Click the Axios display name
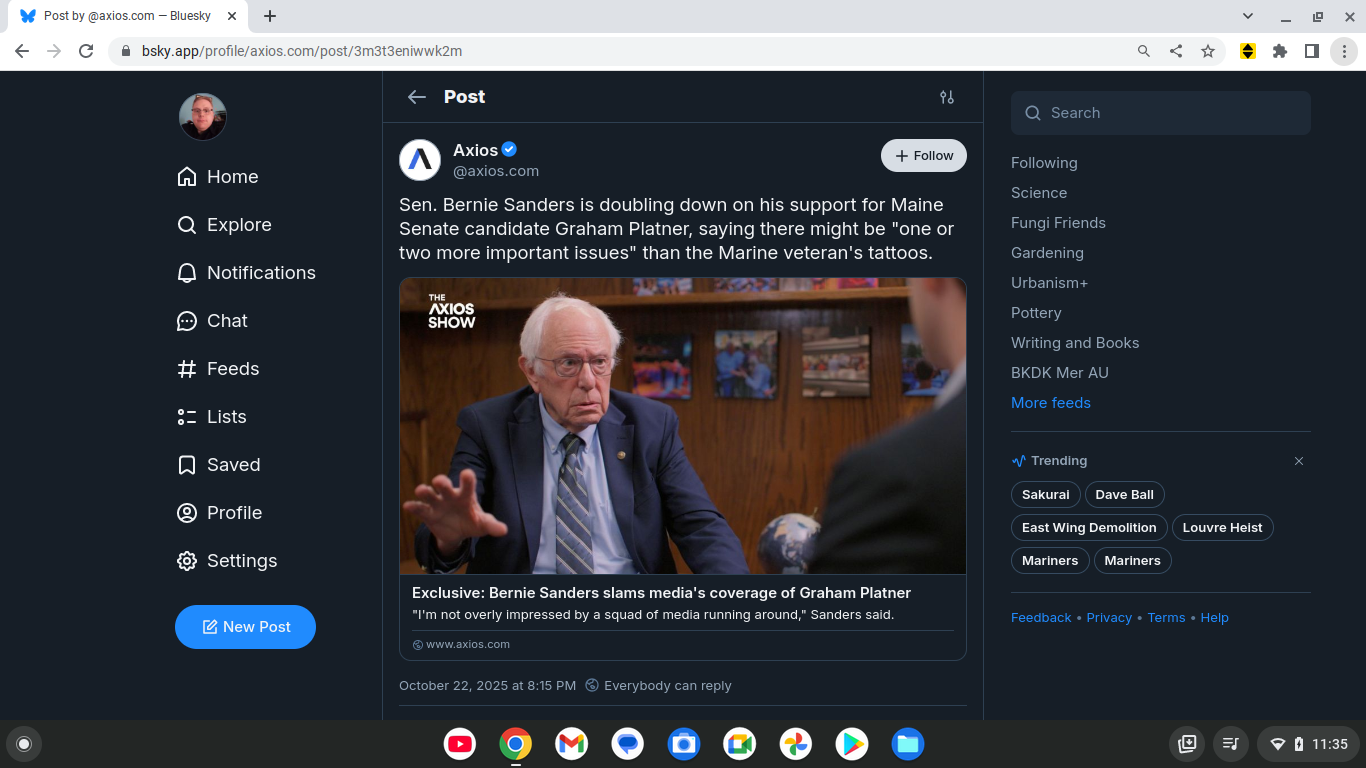This screenshot has height=768, width=1366. click(476, 150)
